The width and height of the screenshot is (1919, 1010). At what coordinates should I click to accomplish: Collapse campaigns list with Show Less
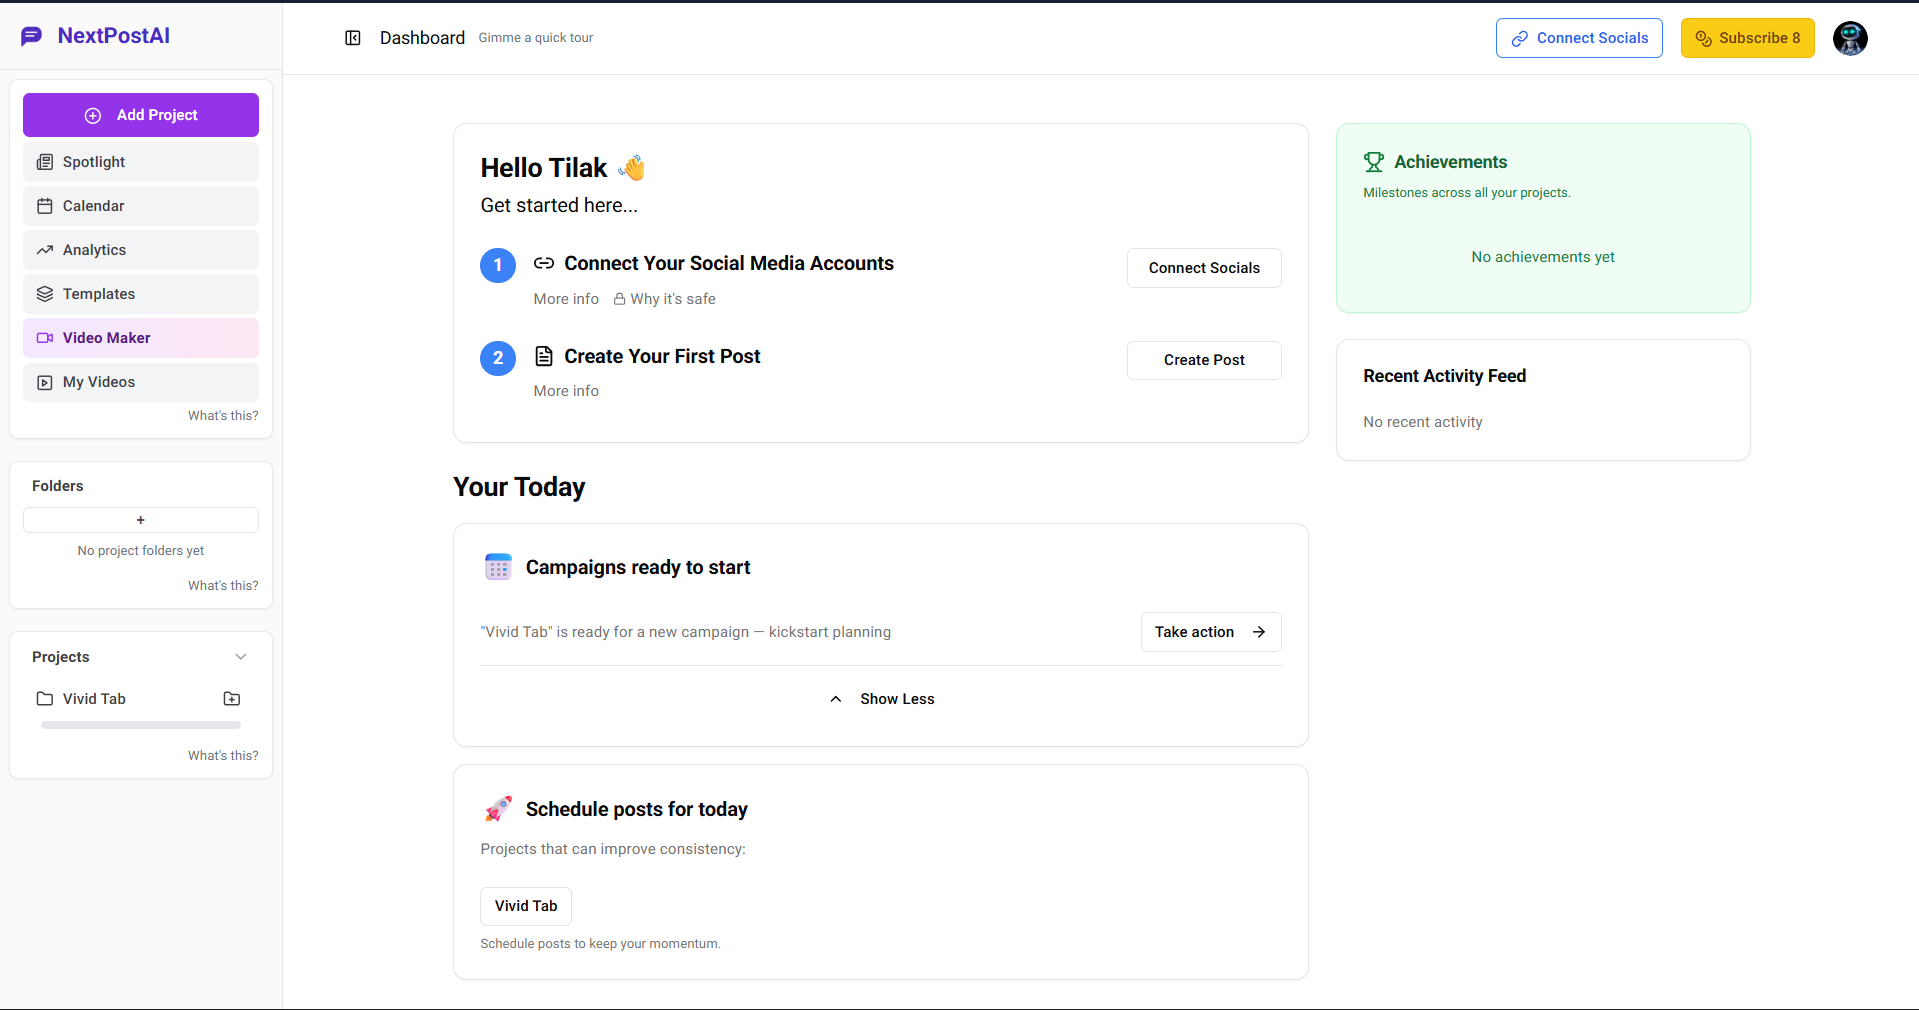point(881,699)
